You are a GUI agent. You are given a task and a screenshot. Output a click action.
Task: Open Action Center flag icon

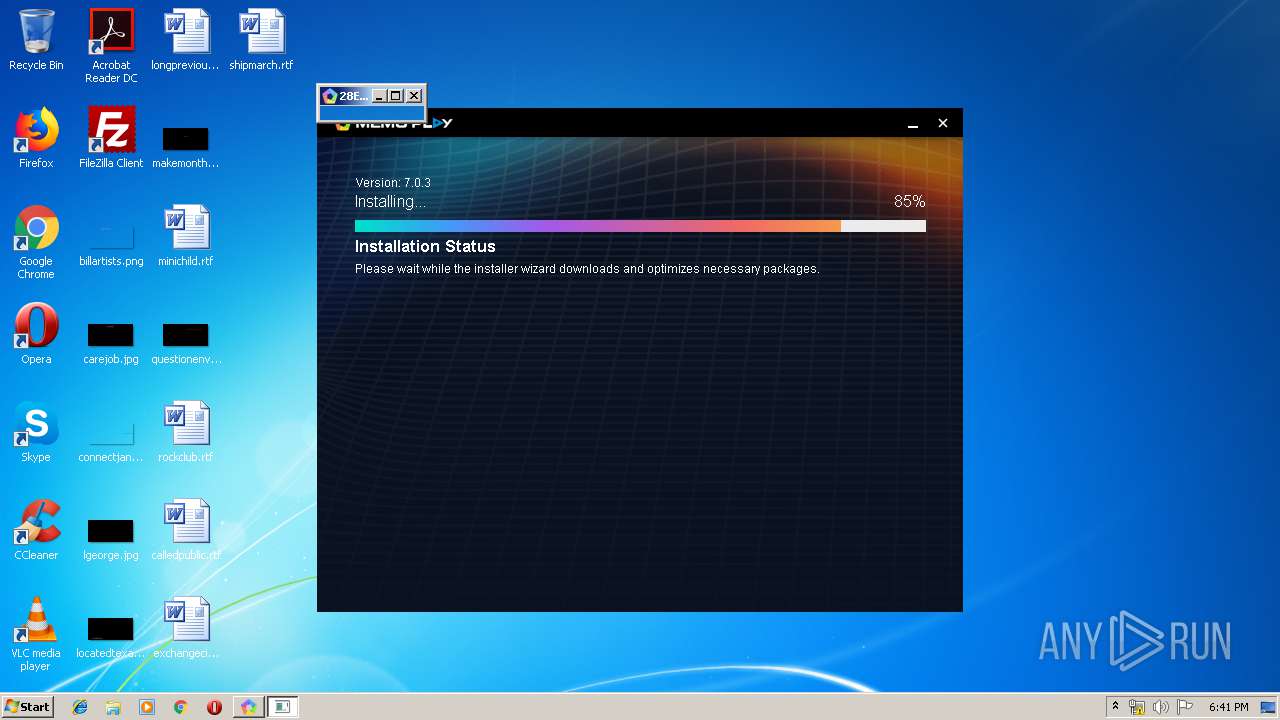pos(1185,707)
